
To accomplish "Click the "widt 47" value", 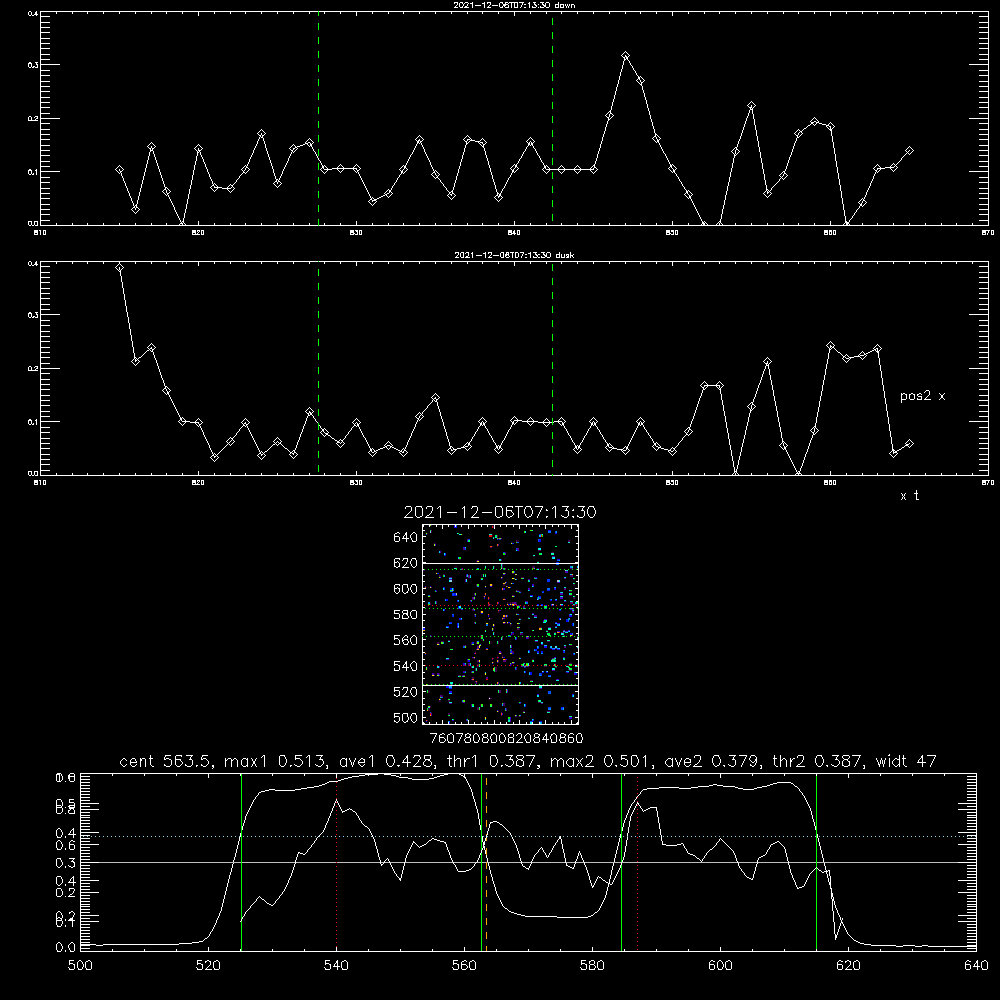I will point(906,761).
